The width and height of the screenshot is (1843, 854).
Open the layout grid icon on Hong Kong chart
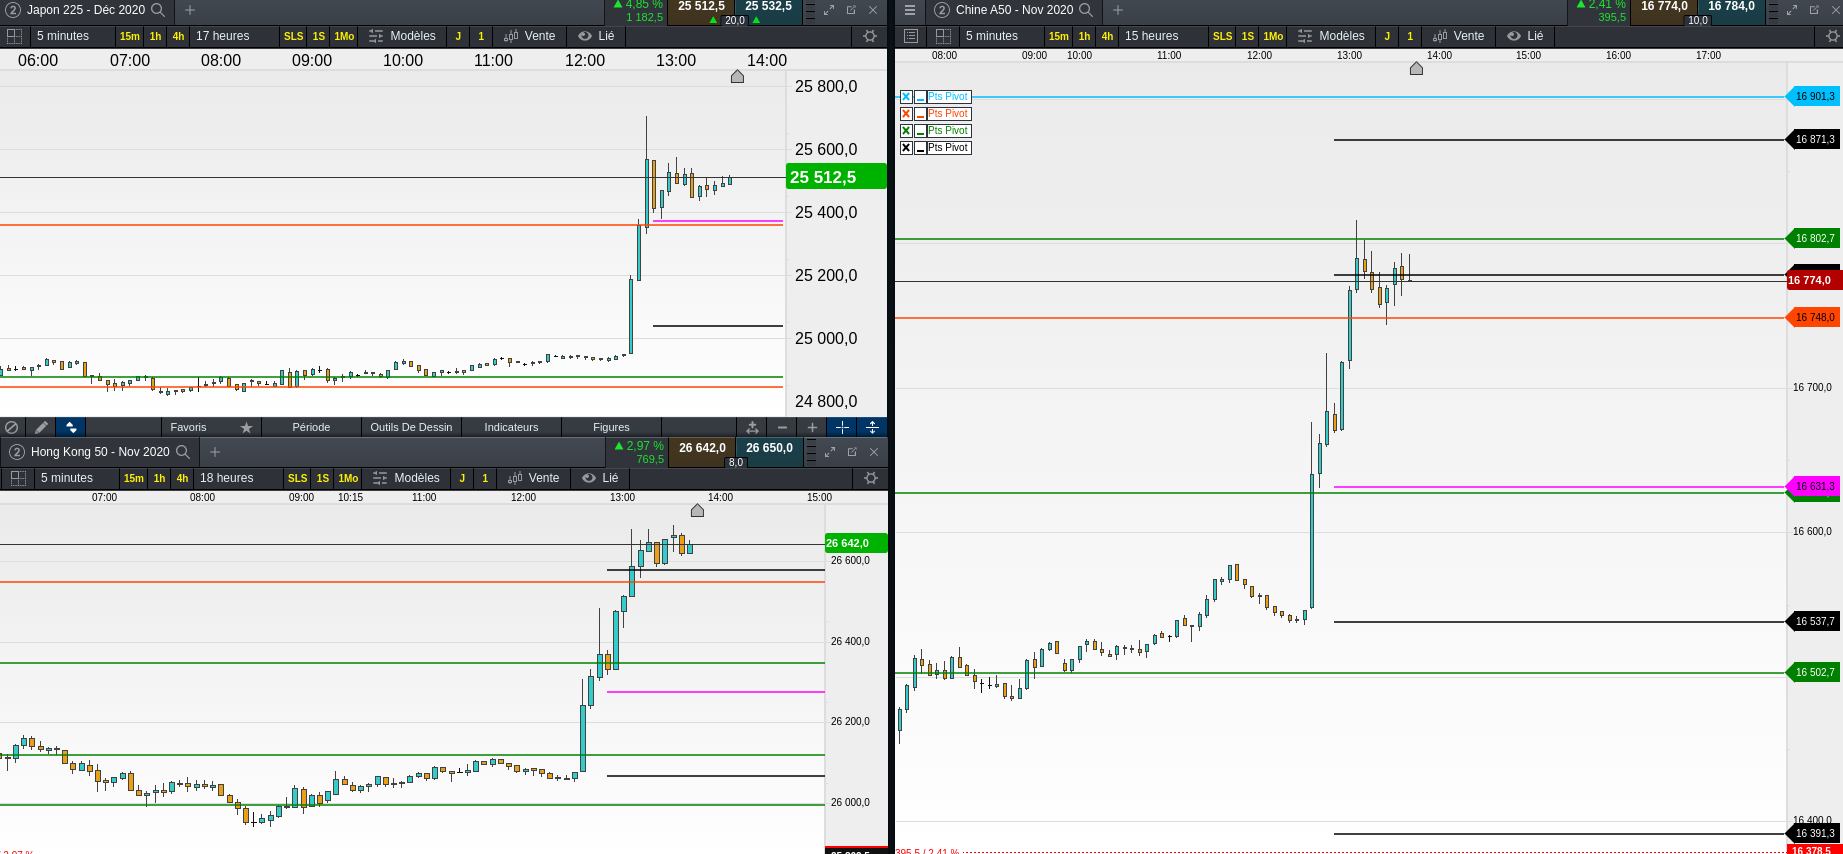click(18, 478)
